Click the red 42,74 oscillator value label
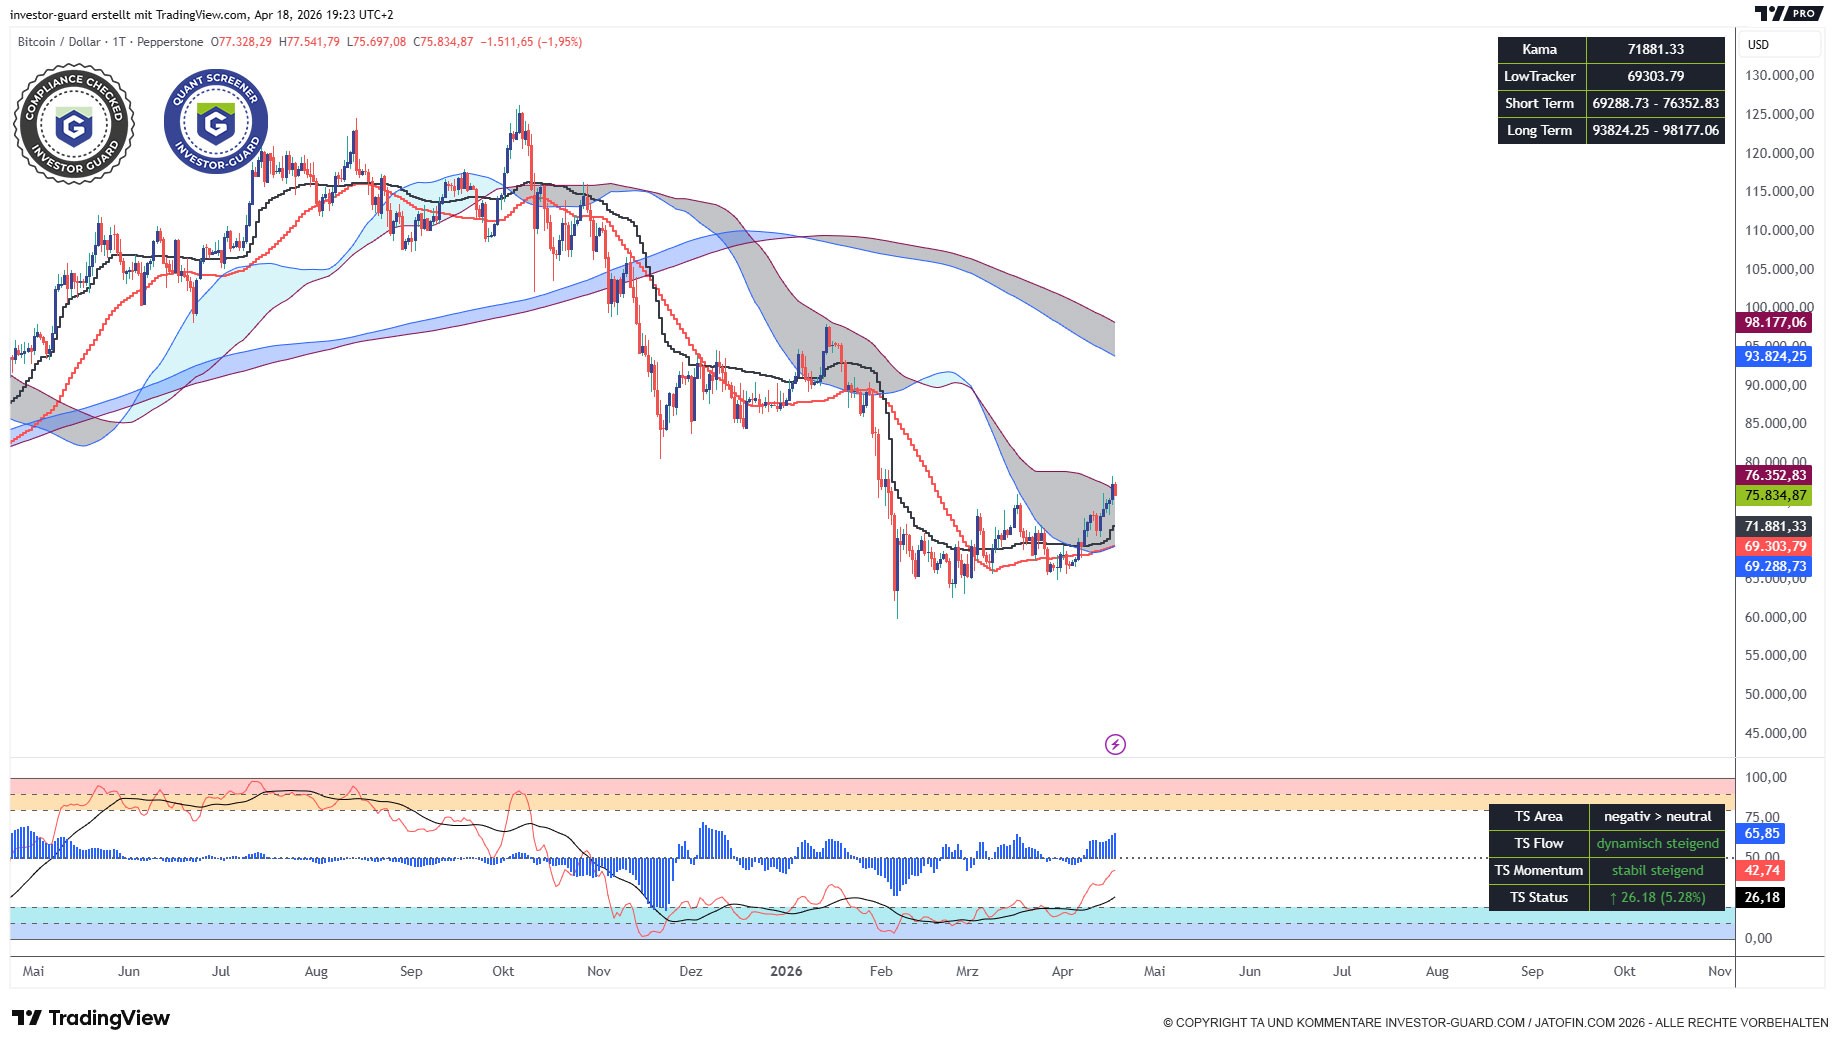Image resolution: width=1835 pixels, height=1044 pixels. 1762,870
